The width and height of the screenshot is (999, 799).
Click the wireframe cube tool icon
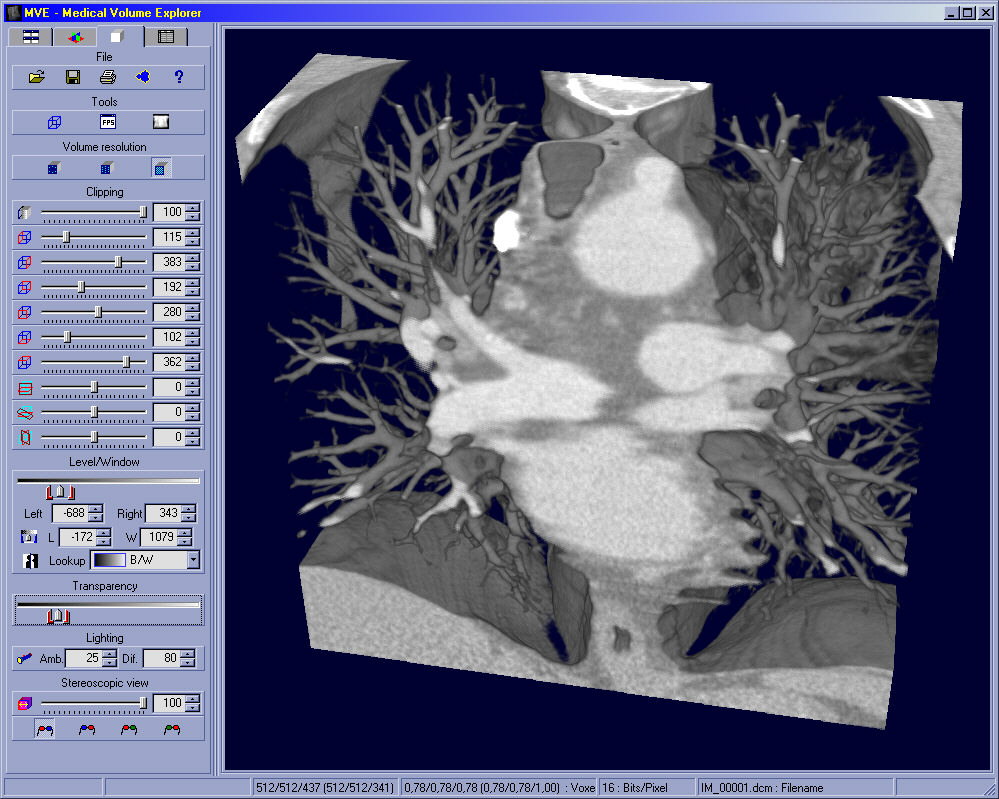click(55, 122)
